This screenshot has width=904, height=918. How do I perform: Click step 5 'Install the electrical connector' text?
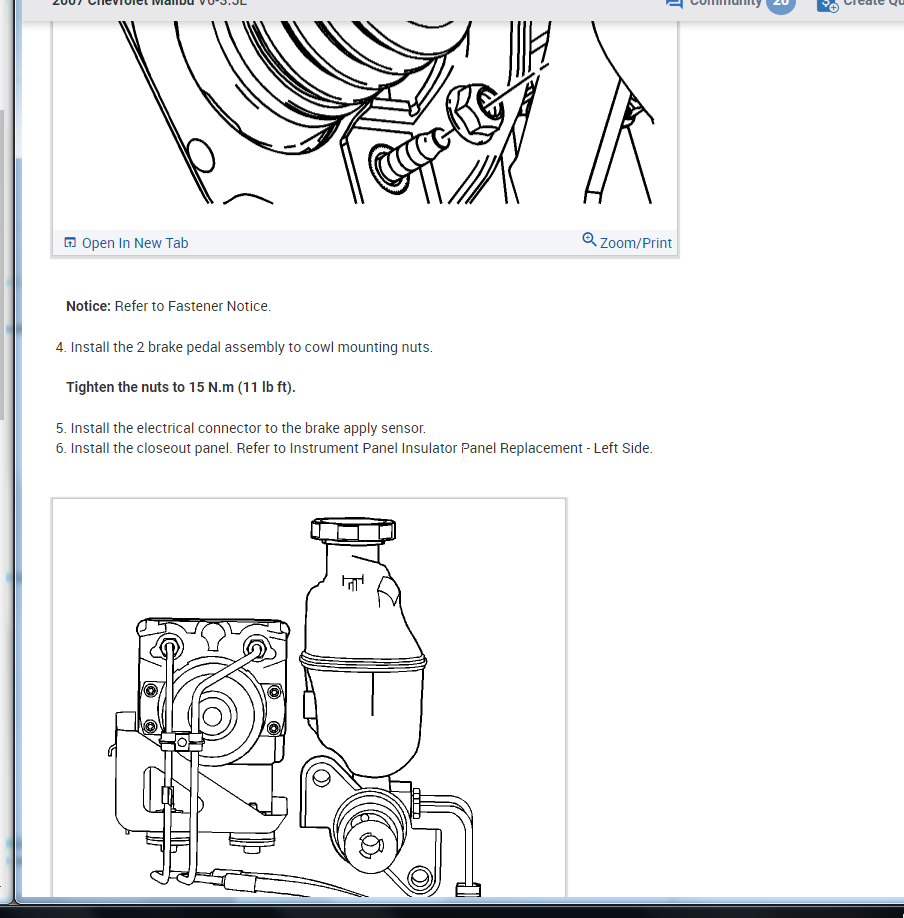[x=248, y=428]
